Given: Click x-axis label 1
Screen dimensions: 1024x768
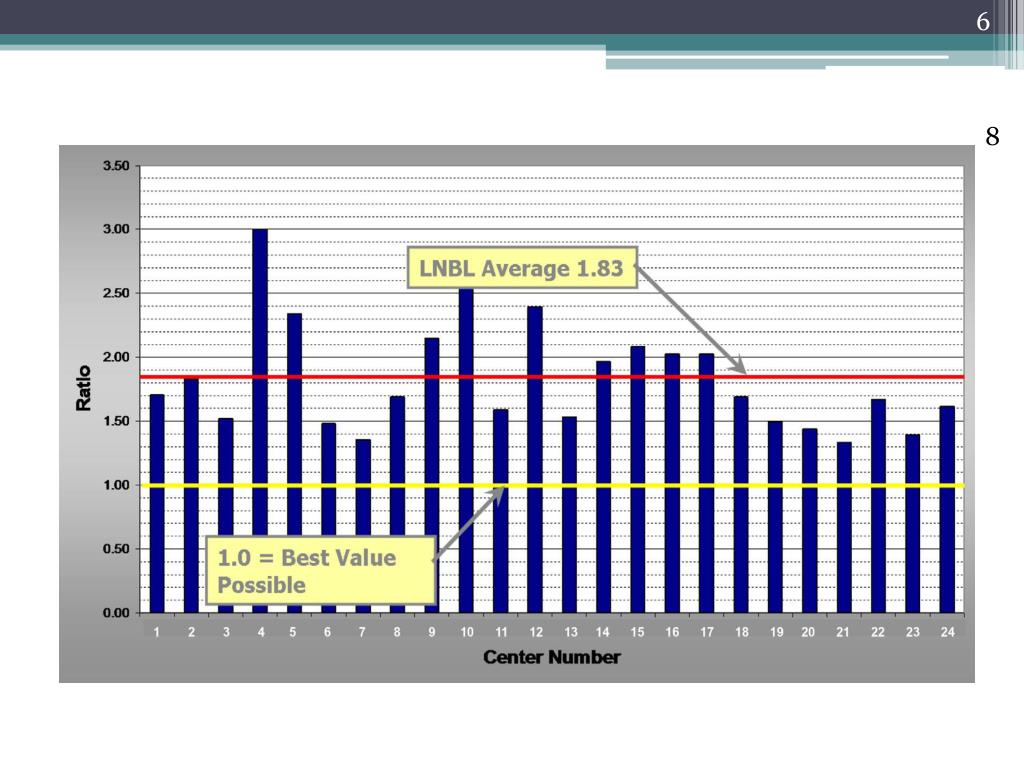Looking at the screenshot, I should (157, 632).
